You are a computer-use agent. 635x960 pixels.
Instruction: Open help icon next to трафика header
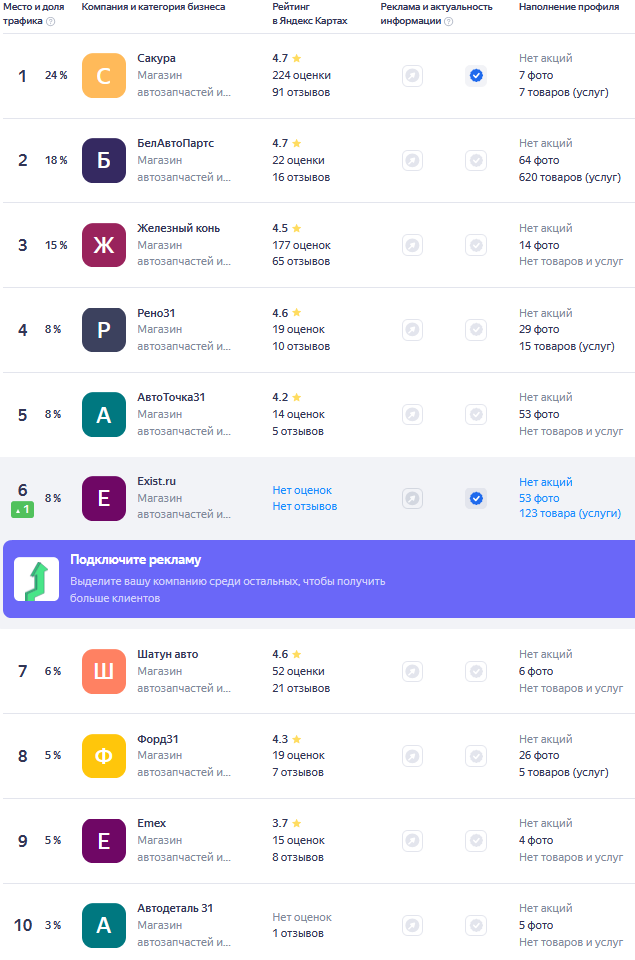(x=51, y=21)
